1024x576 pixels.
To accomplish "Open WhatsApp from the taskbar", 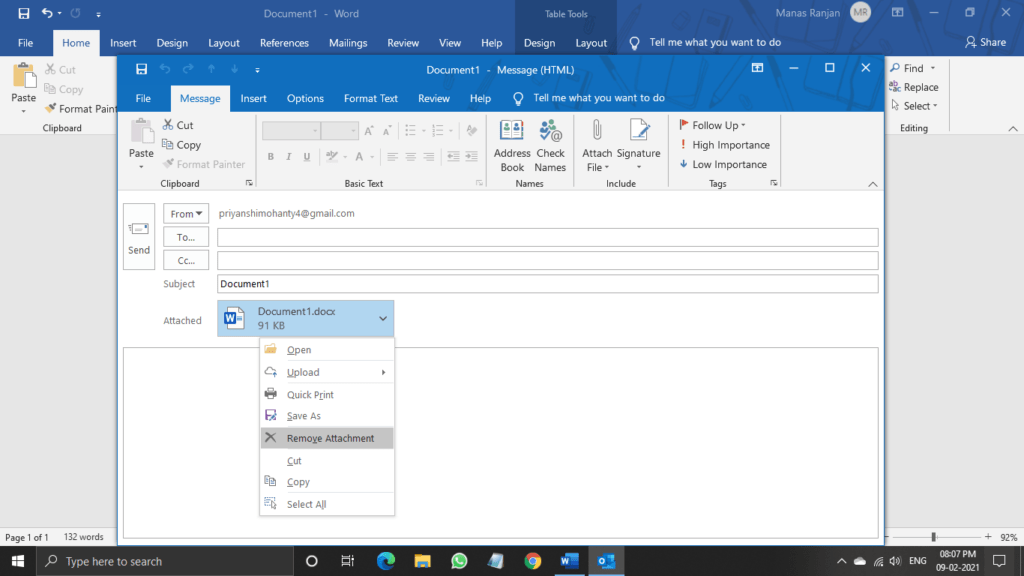I will point(459,561).
